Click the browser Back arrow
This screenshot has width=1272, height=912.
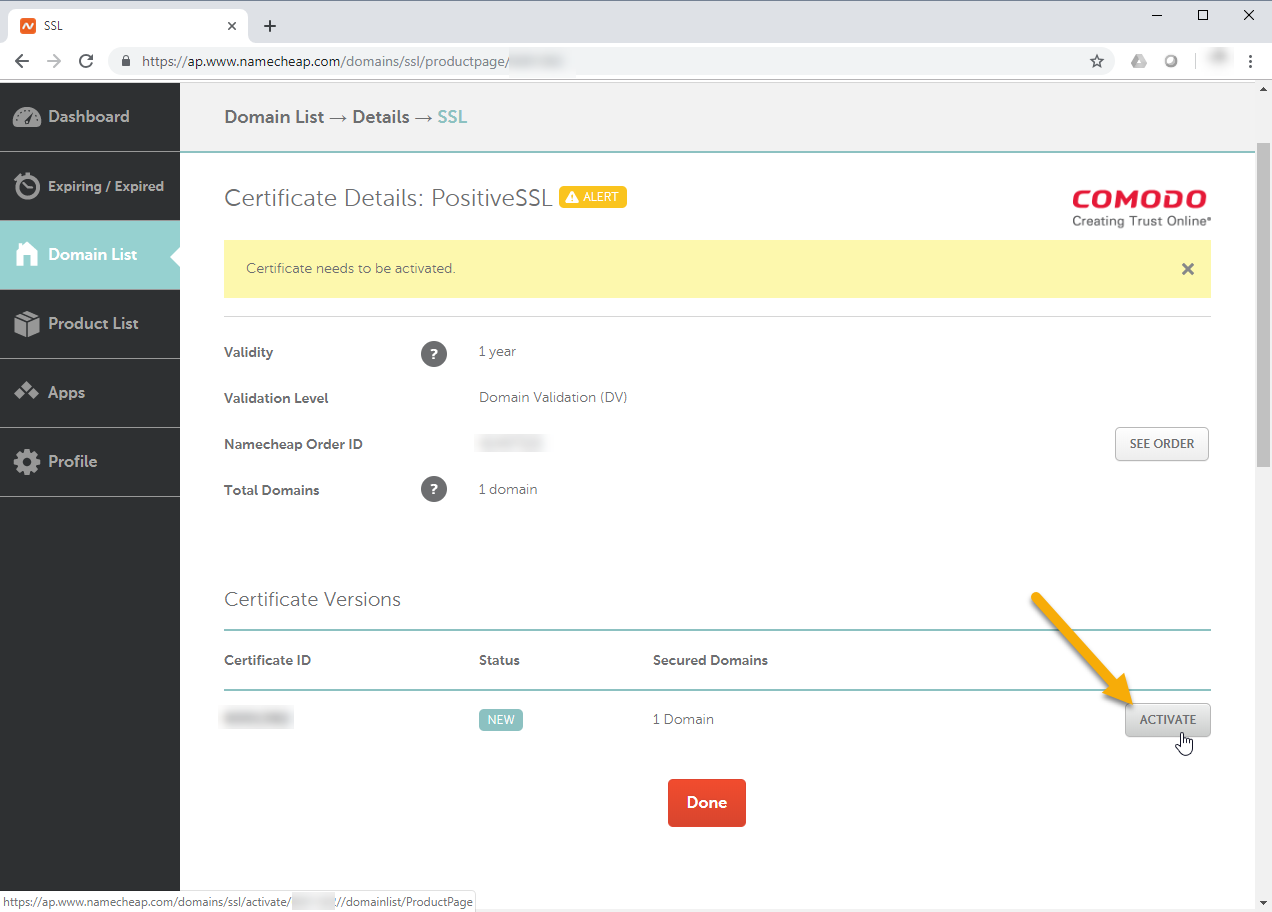tap(22, 61)
